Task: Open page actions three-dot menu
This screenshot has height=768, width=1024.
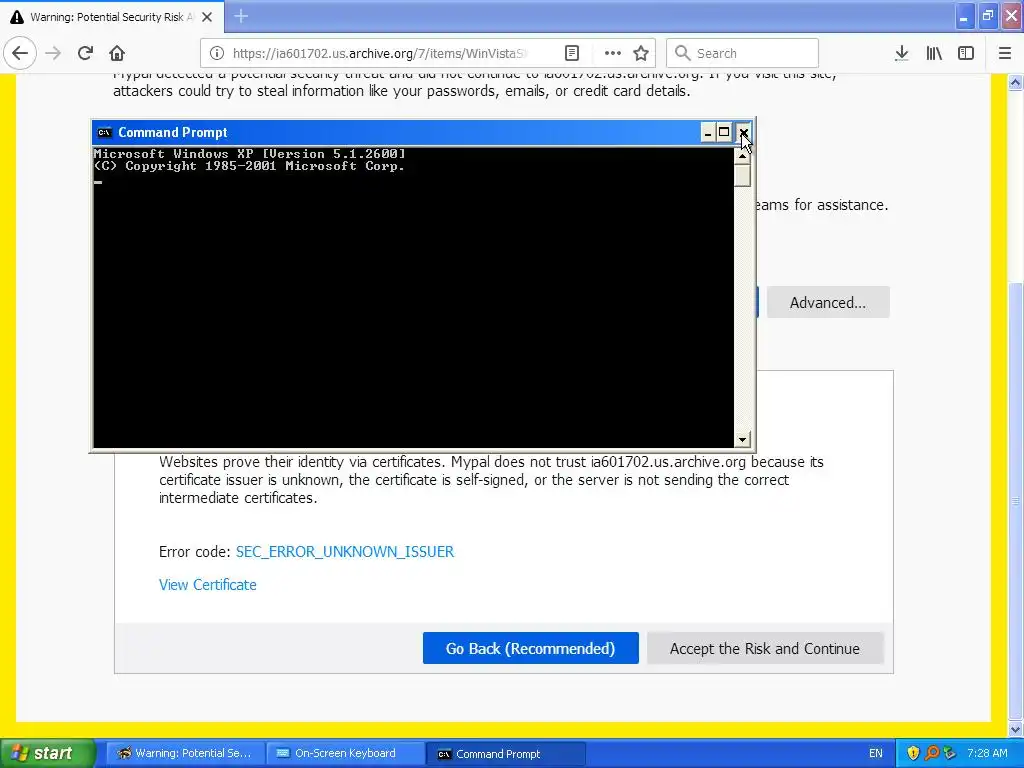Action: coord(613,54)
